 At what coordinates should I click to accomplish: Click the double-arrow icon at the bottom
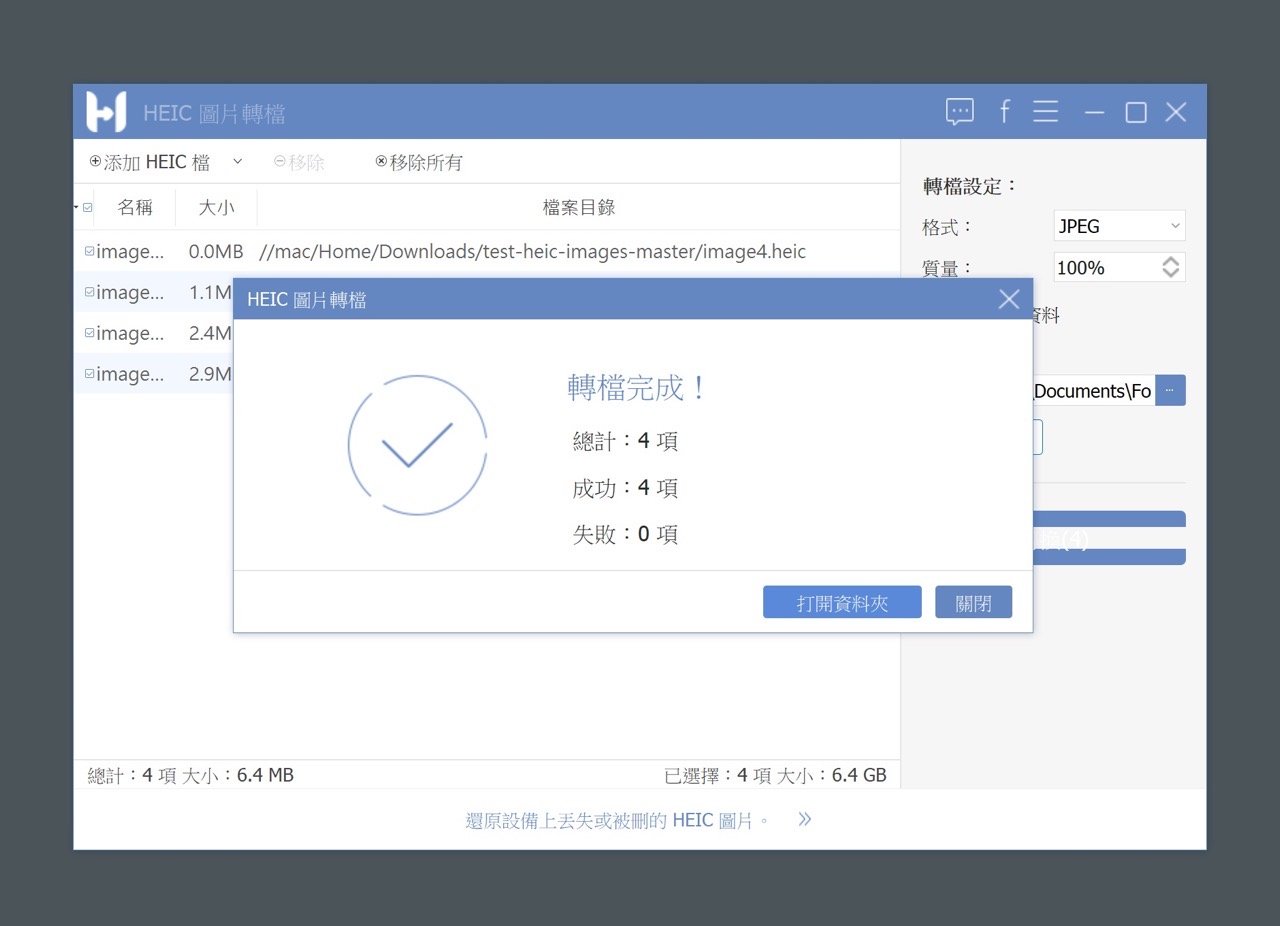[805, 820]
